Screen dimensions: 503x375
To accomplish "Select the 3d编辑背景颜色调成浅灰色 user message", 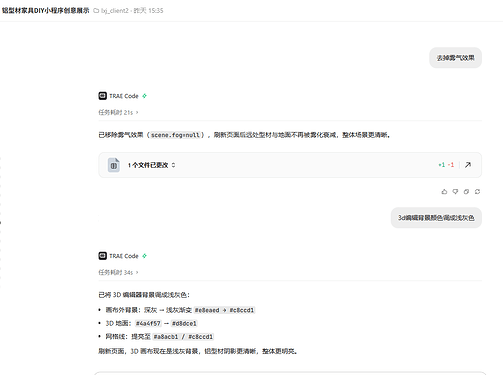I will (x=436, y=218).
